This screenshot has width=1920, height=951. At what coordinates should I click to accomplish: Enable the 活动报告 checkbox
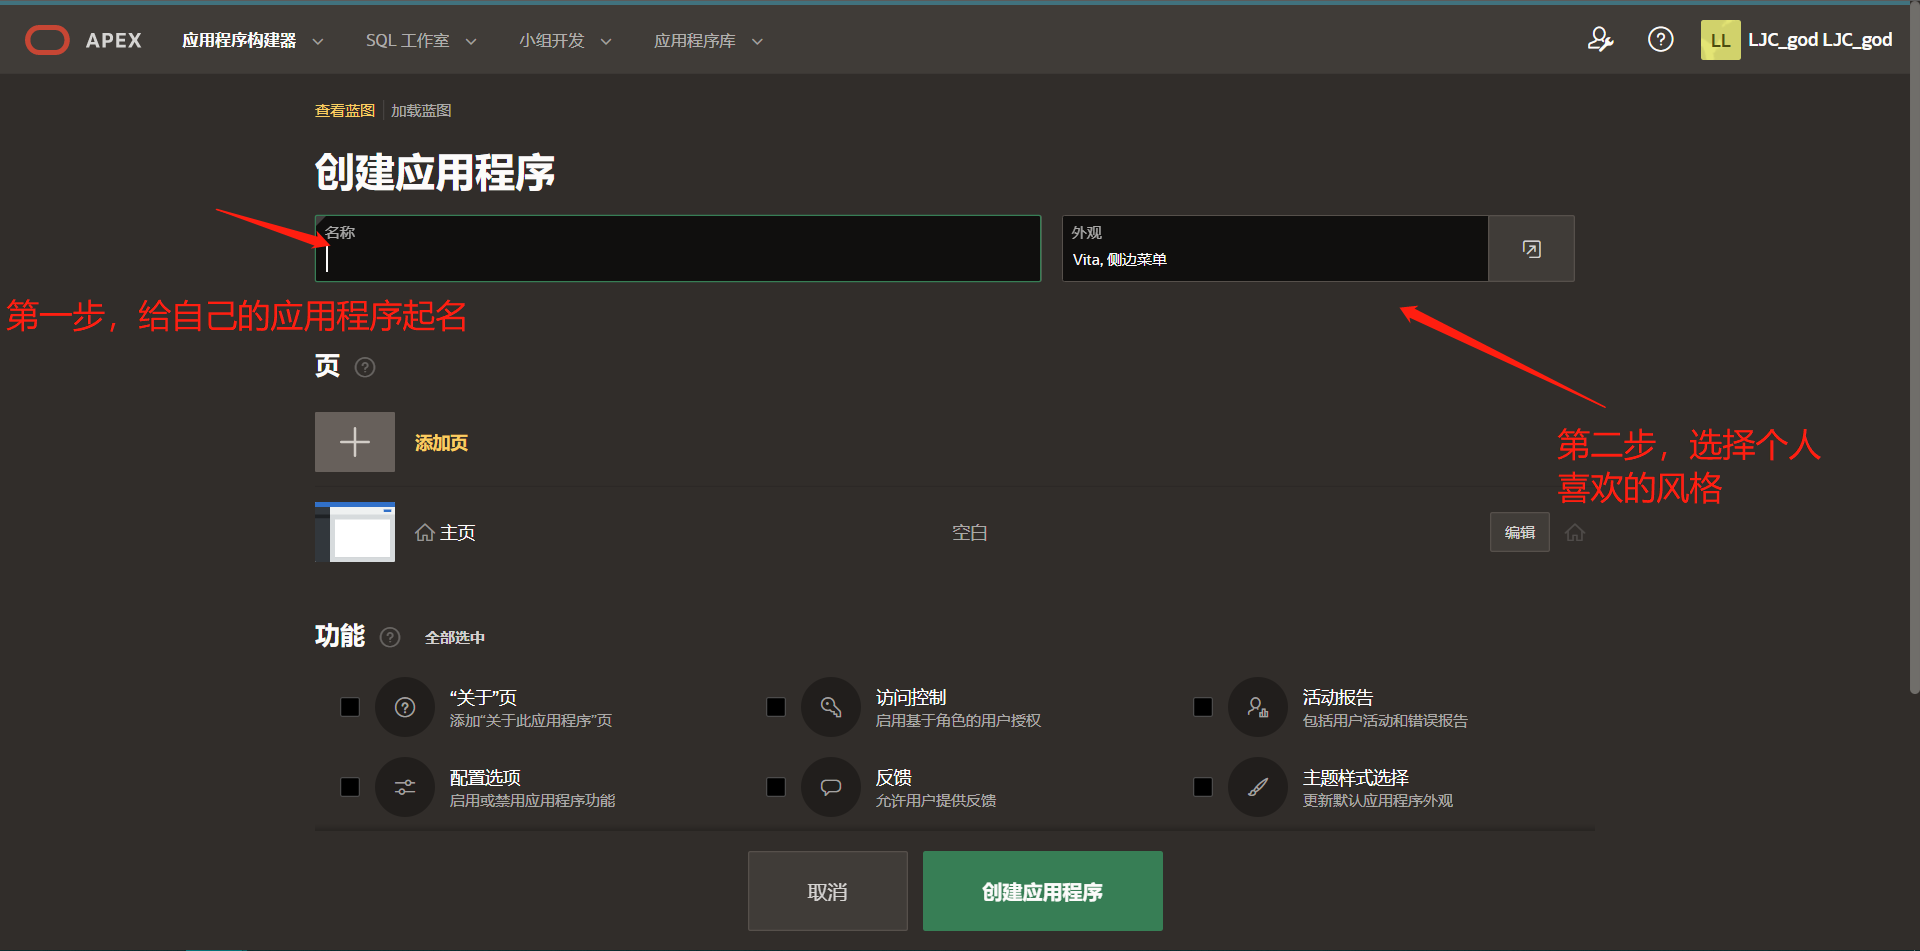(1203, 707)
